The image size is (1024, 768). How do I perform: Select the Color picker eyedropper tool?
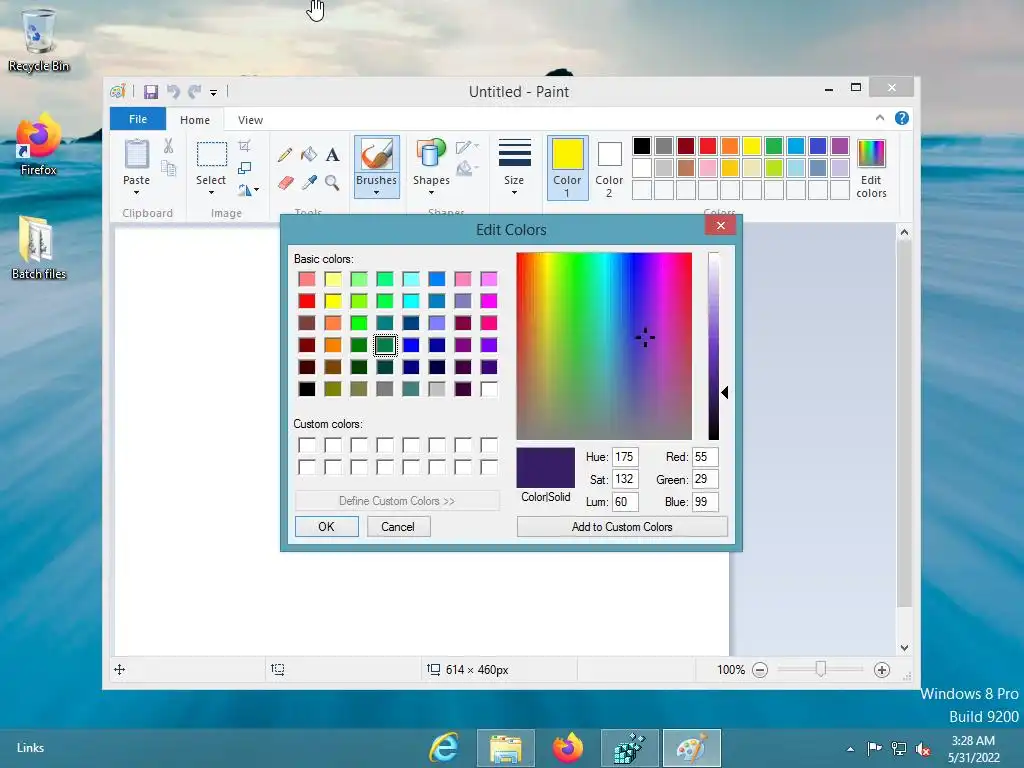point(309,182)
